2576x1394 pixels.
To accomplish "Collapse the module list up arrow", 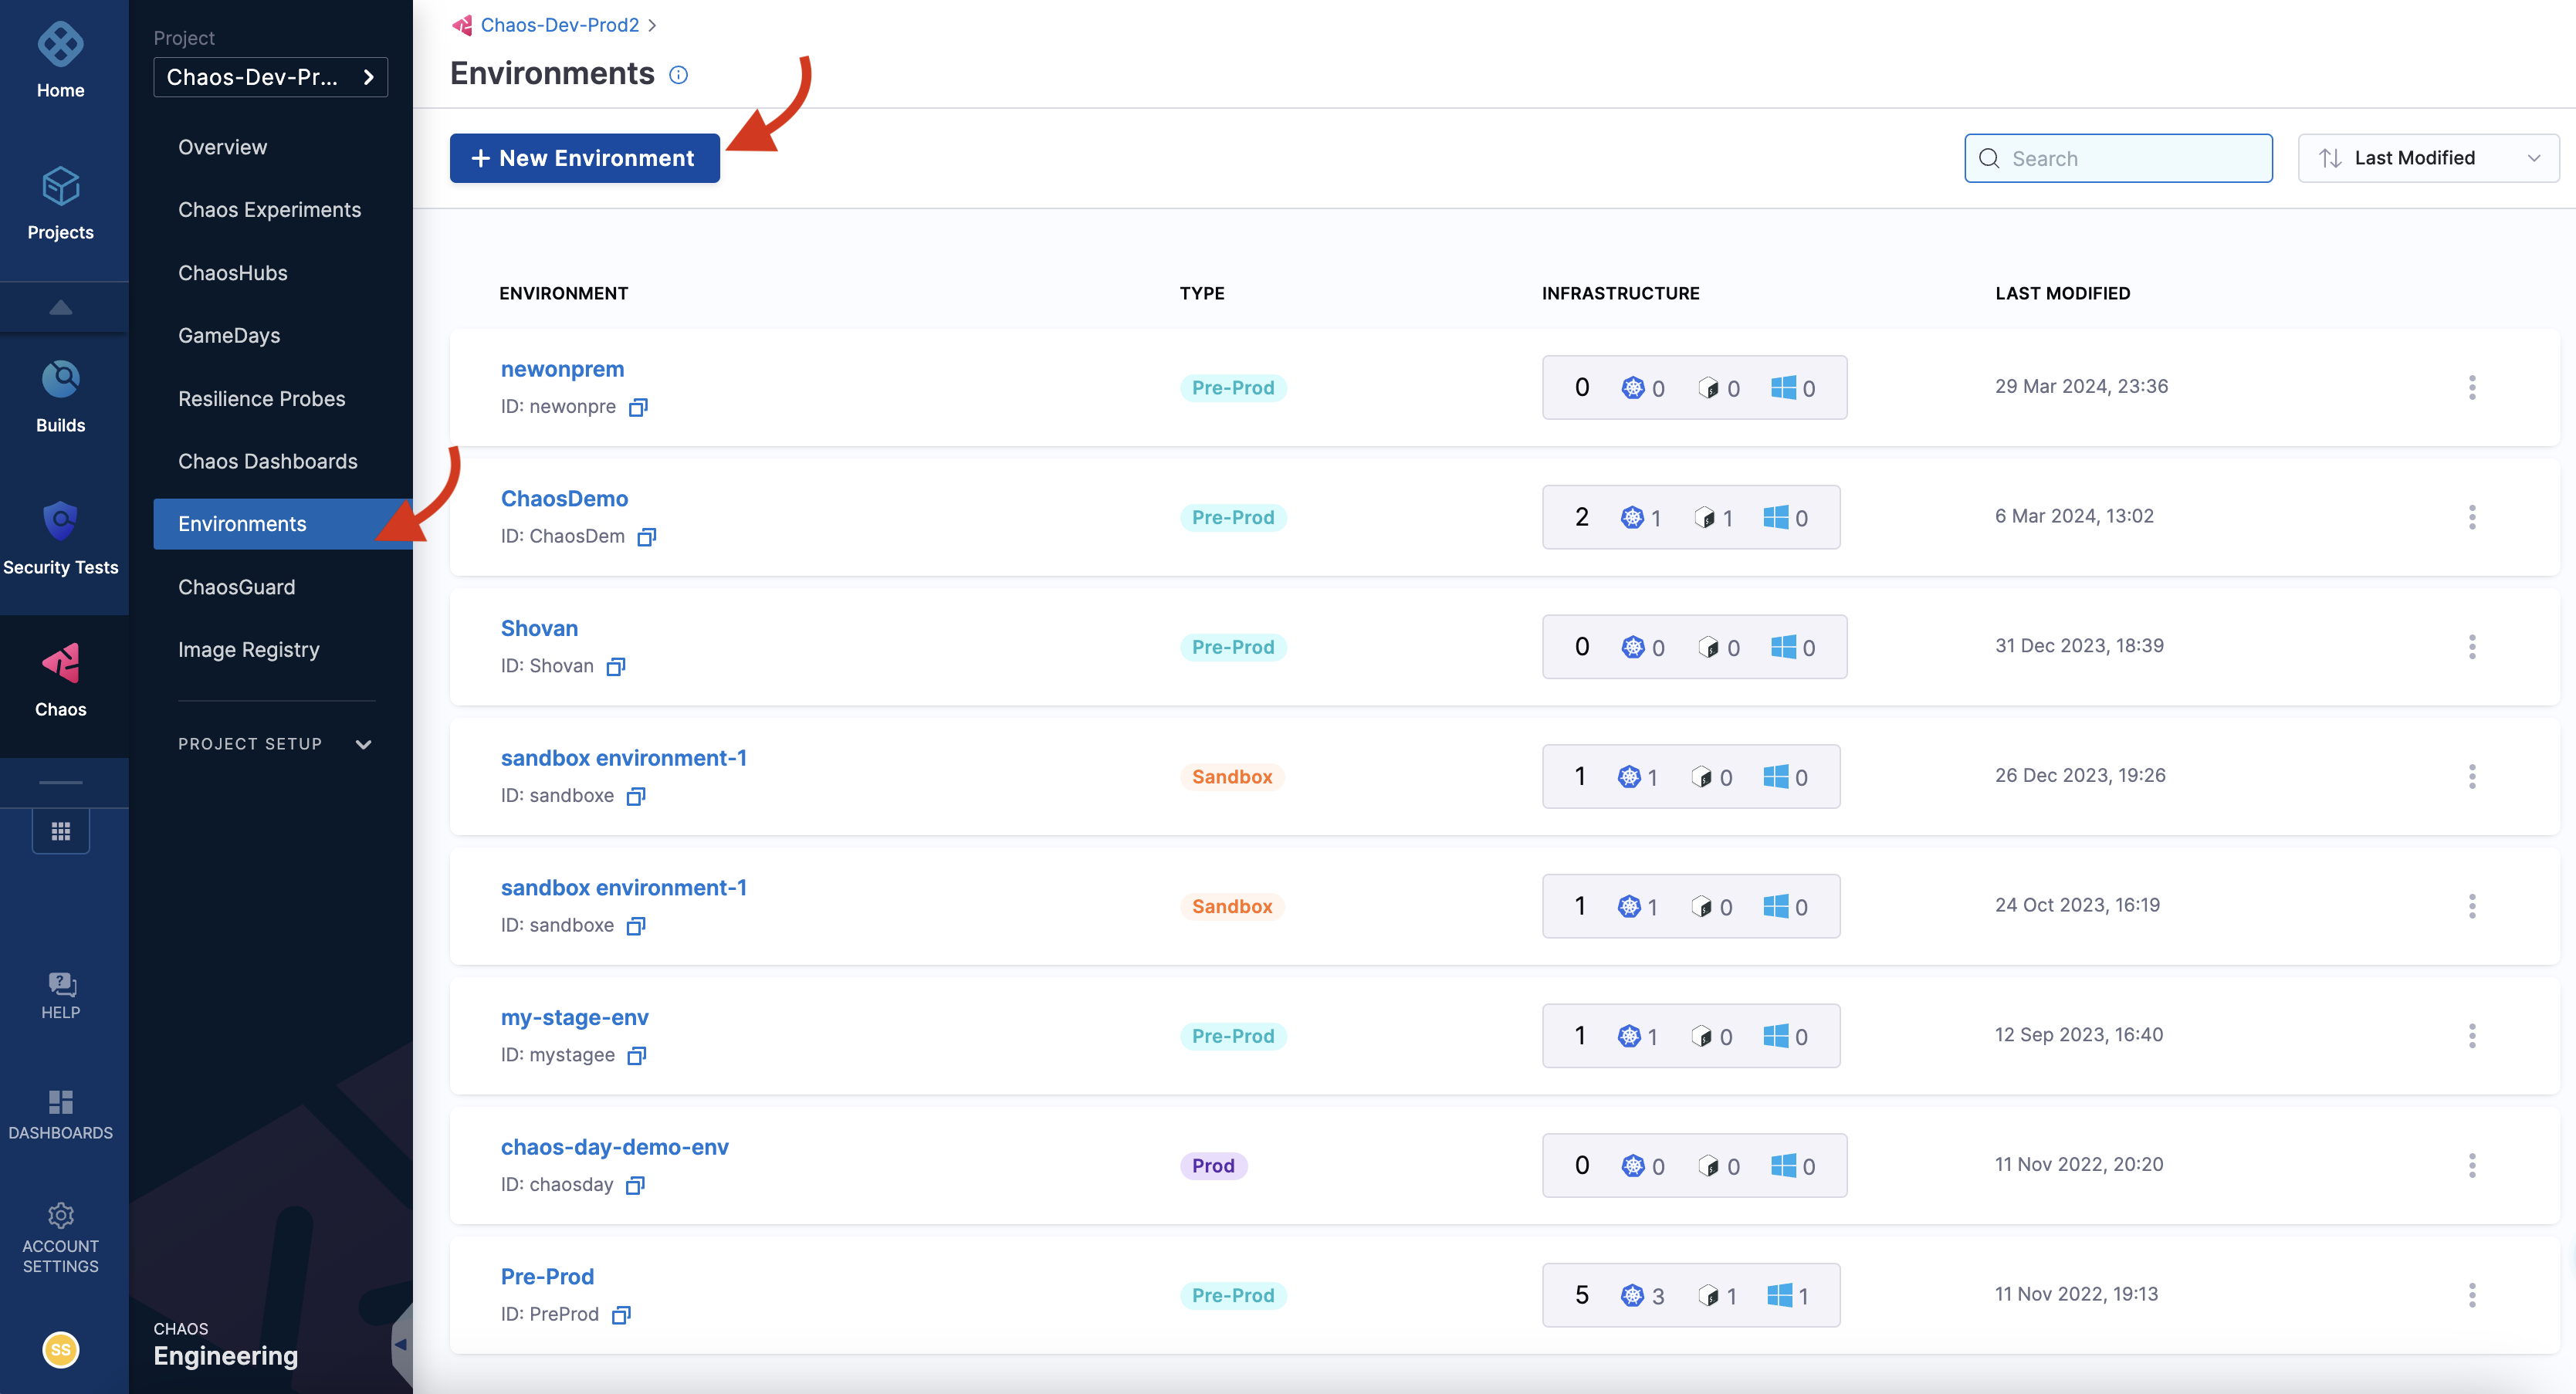I will 60,307.
